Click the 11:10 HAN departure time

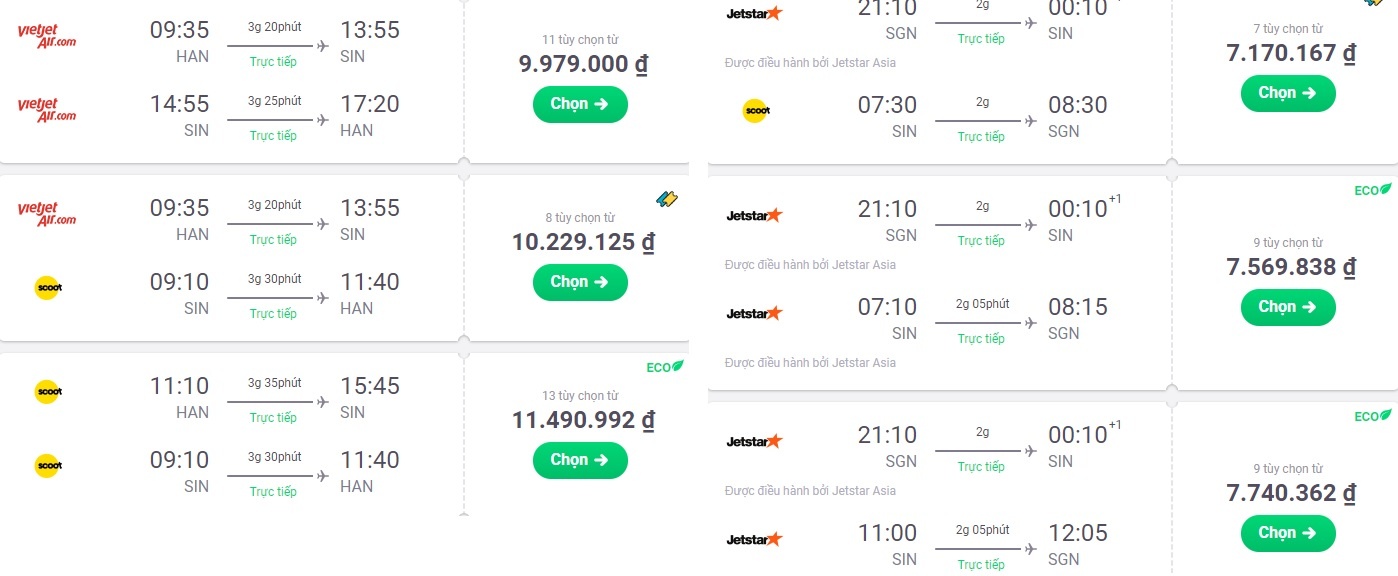(x=180, y=386)
